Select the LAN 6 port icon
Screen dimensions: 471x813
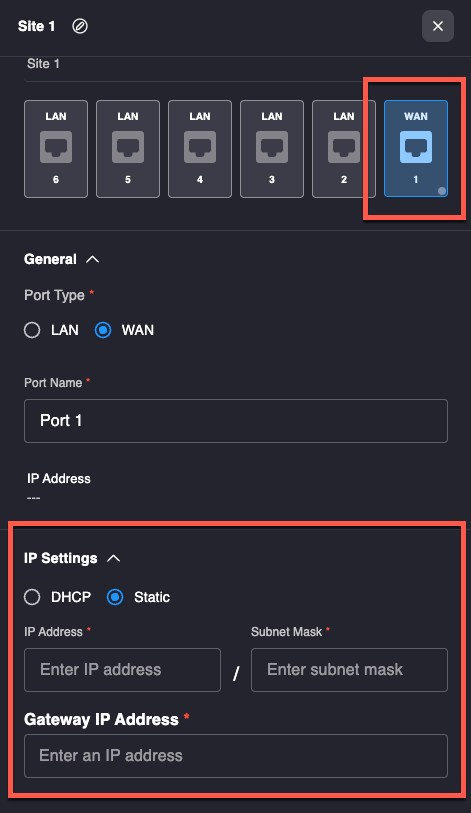point(56,148)
